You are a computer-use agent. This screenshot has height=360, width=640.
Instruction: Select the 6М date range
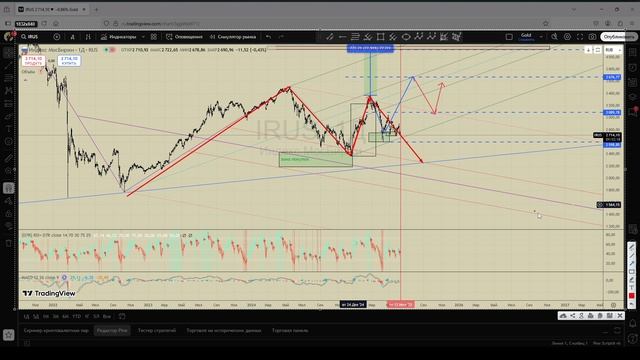tap(65, 316)
